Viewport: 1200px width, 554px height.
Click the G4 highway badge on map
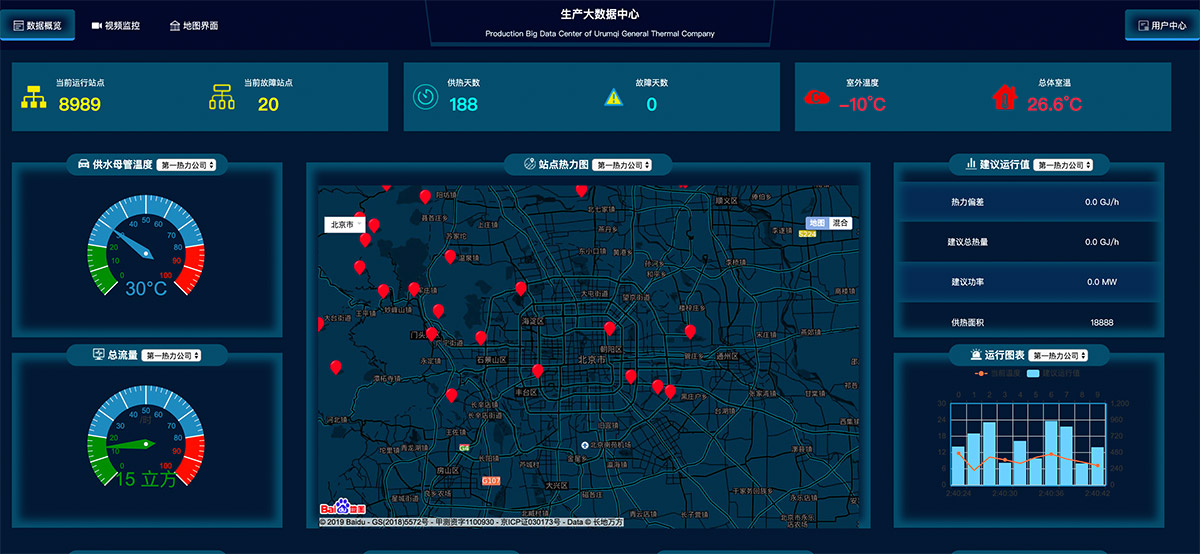(464, 448)
